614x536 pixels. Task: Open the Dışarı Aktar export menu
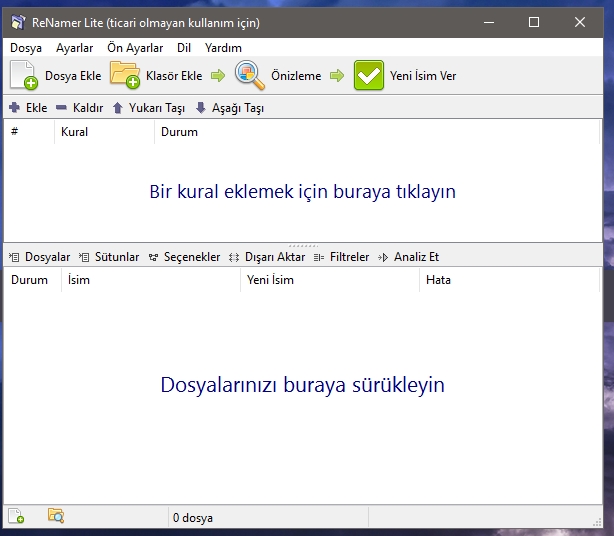(x=267, y=257)
